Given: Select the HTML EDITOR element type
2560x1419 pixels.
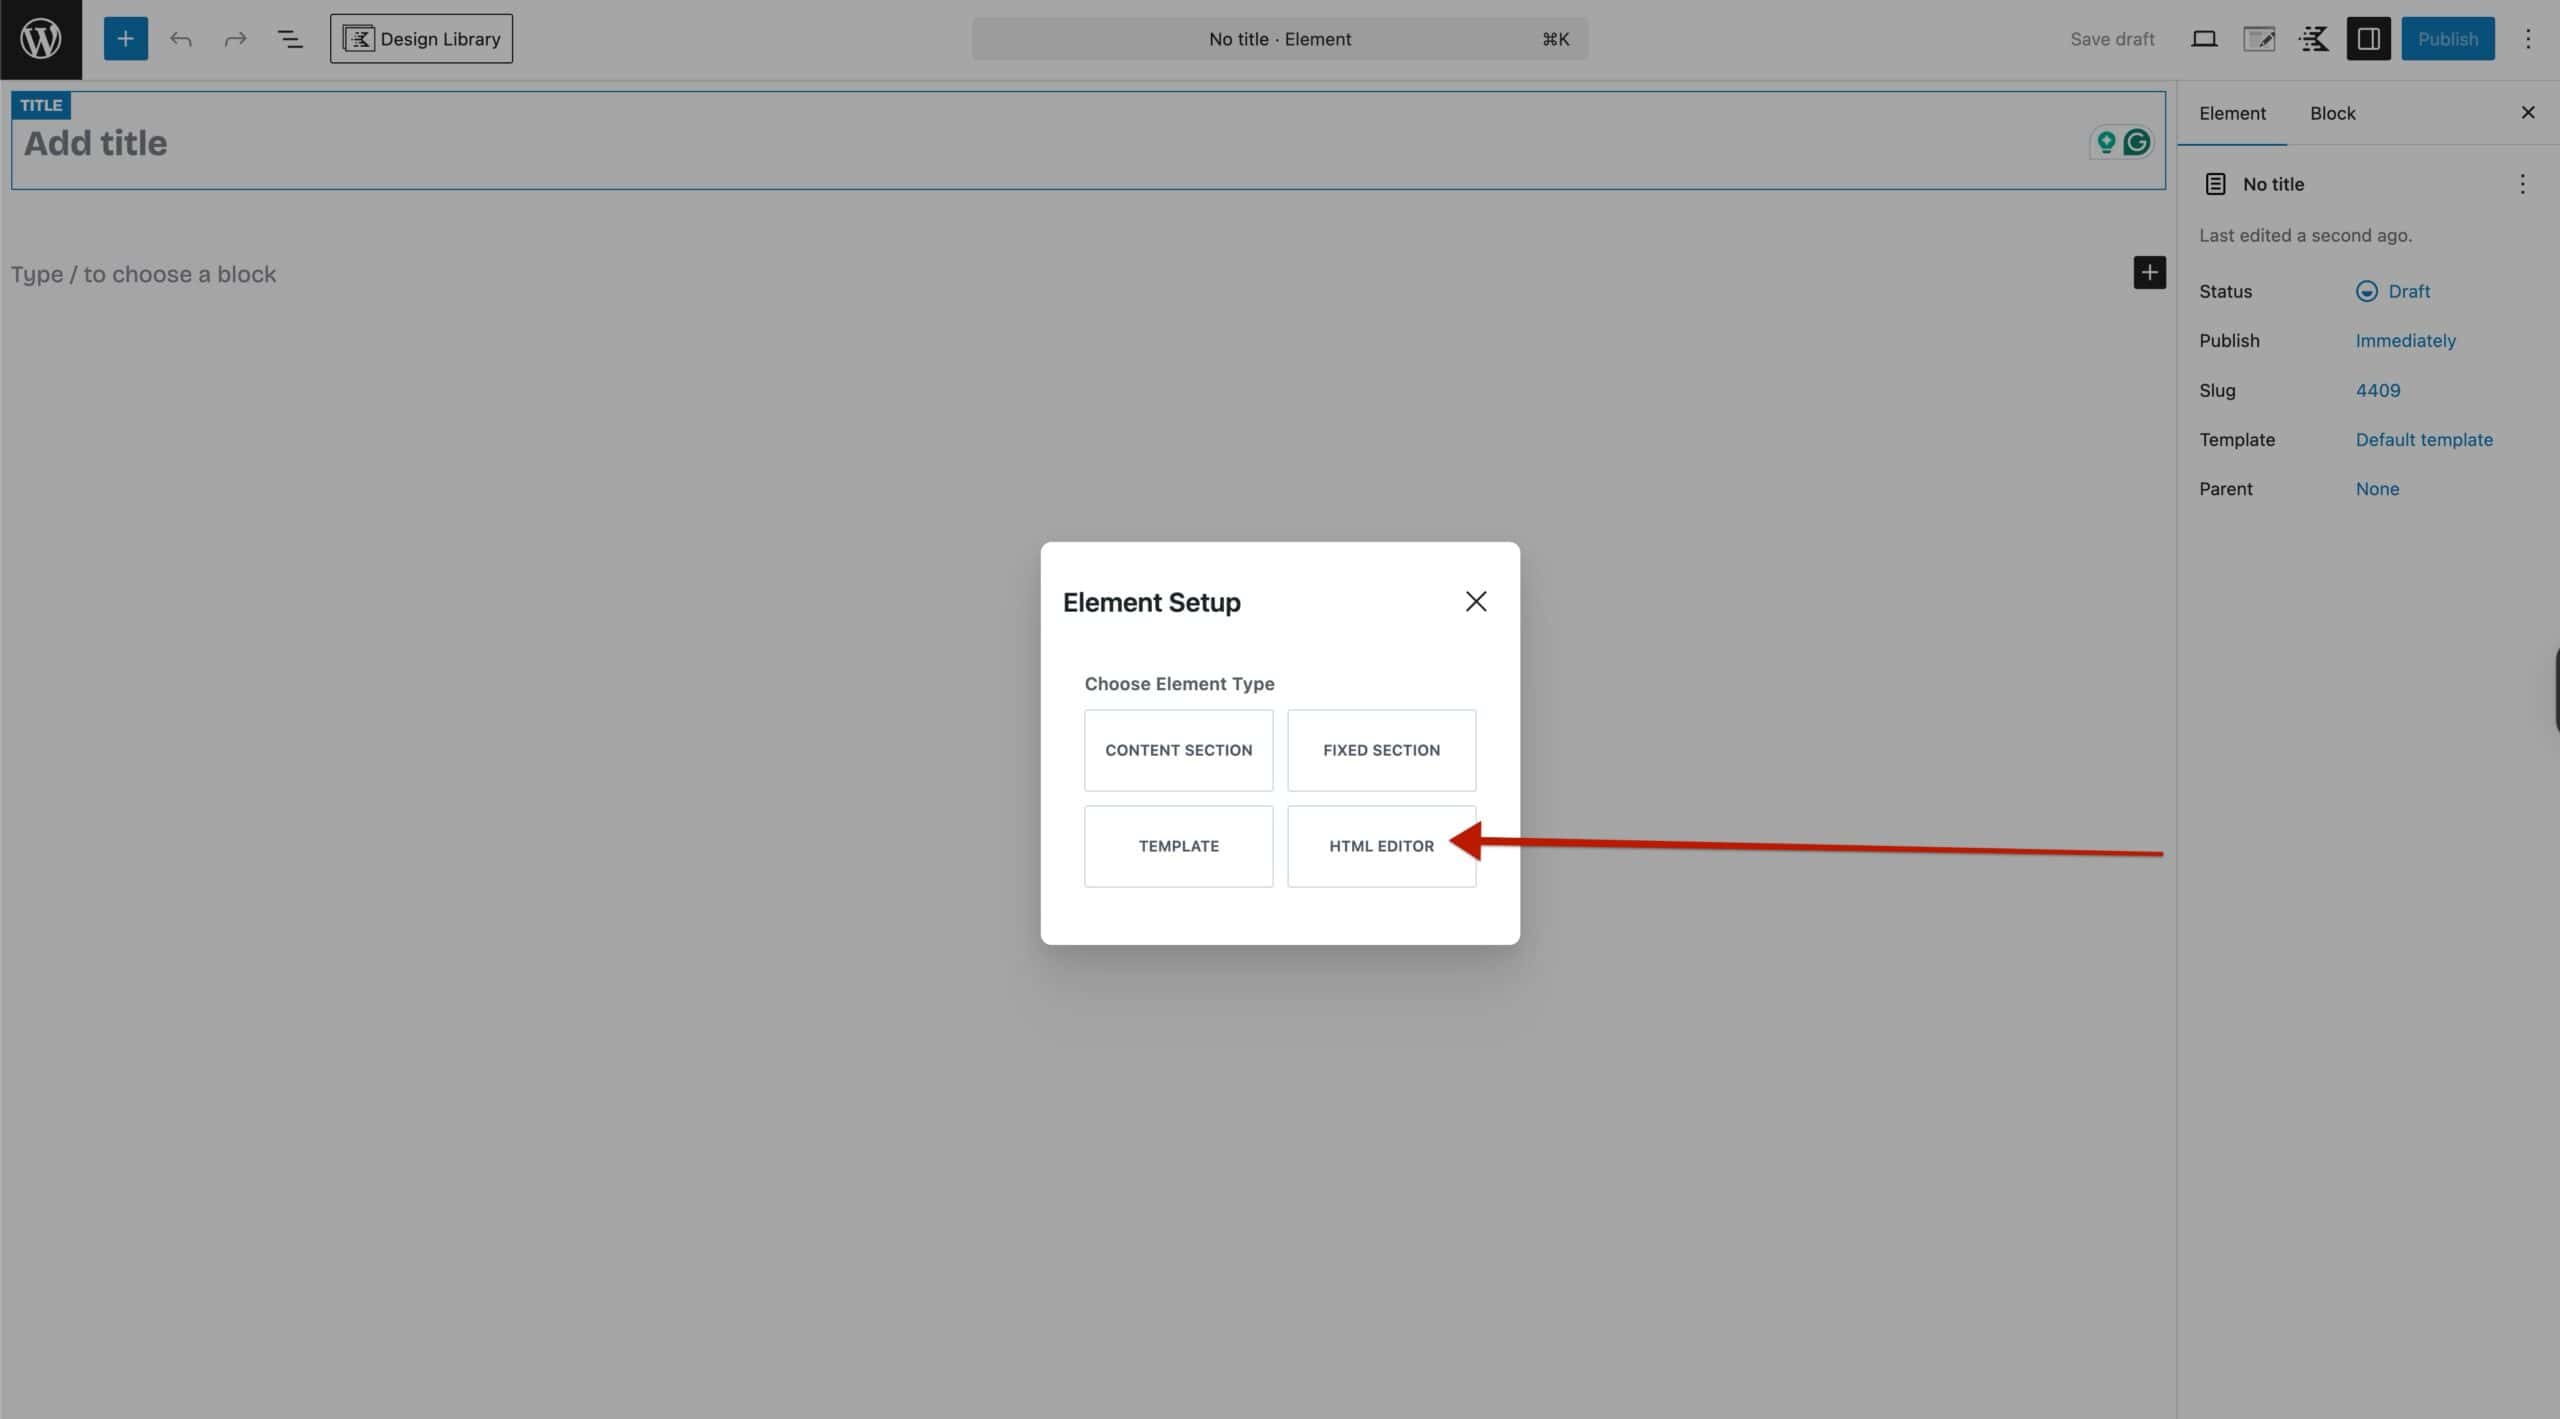Looking at the screenshot, I should pos(1380,845).
